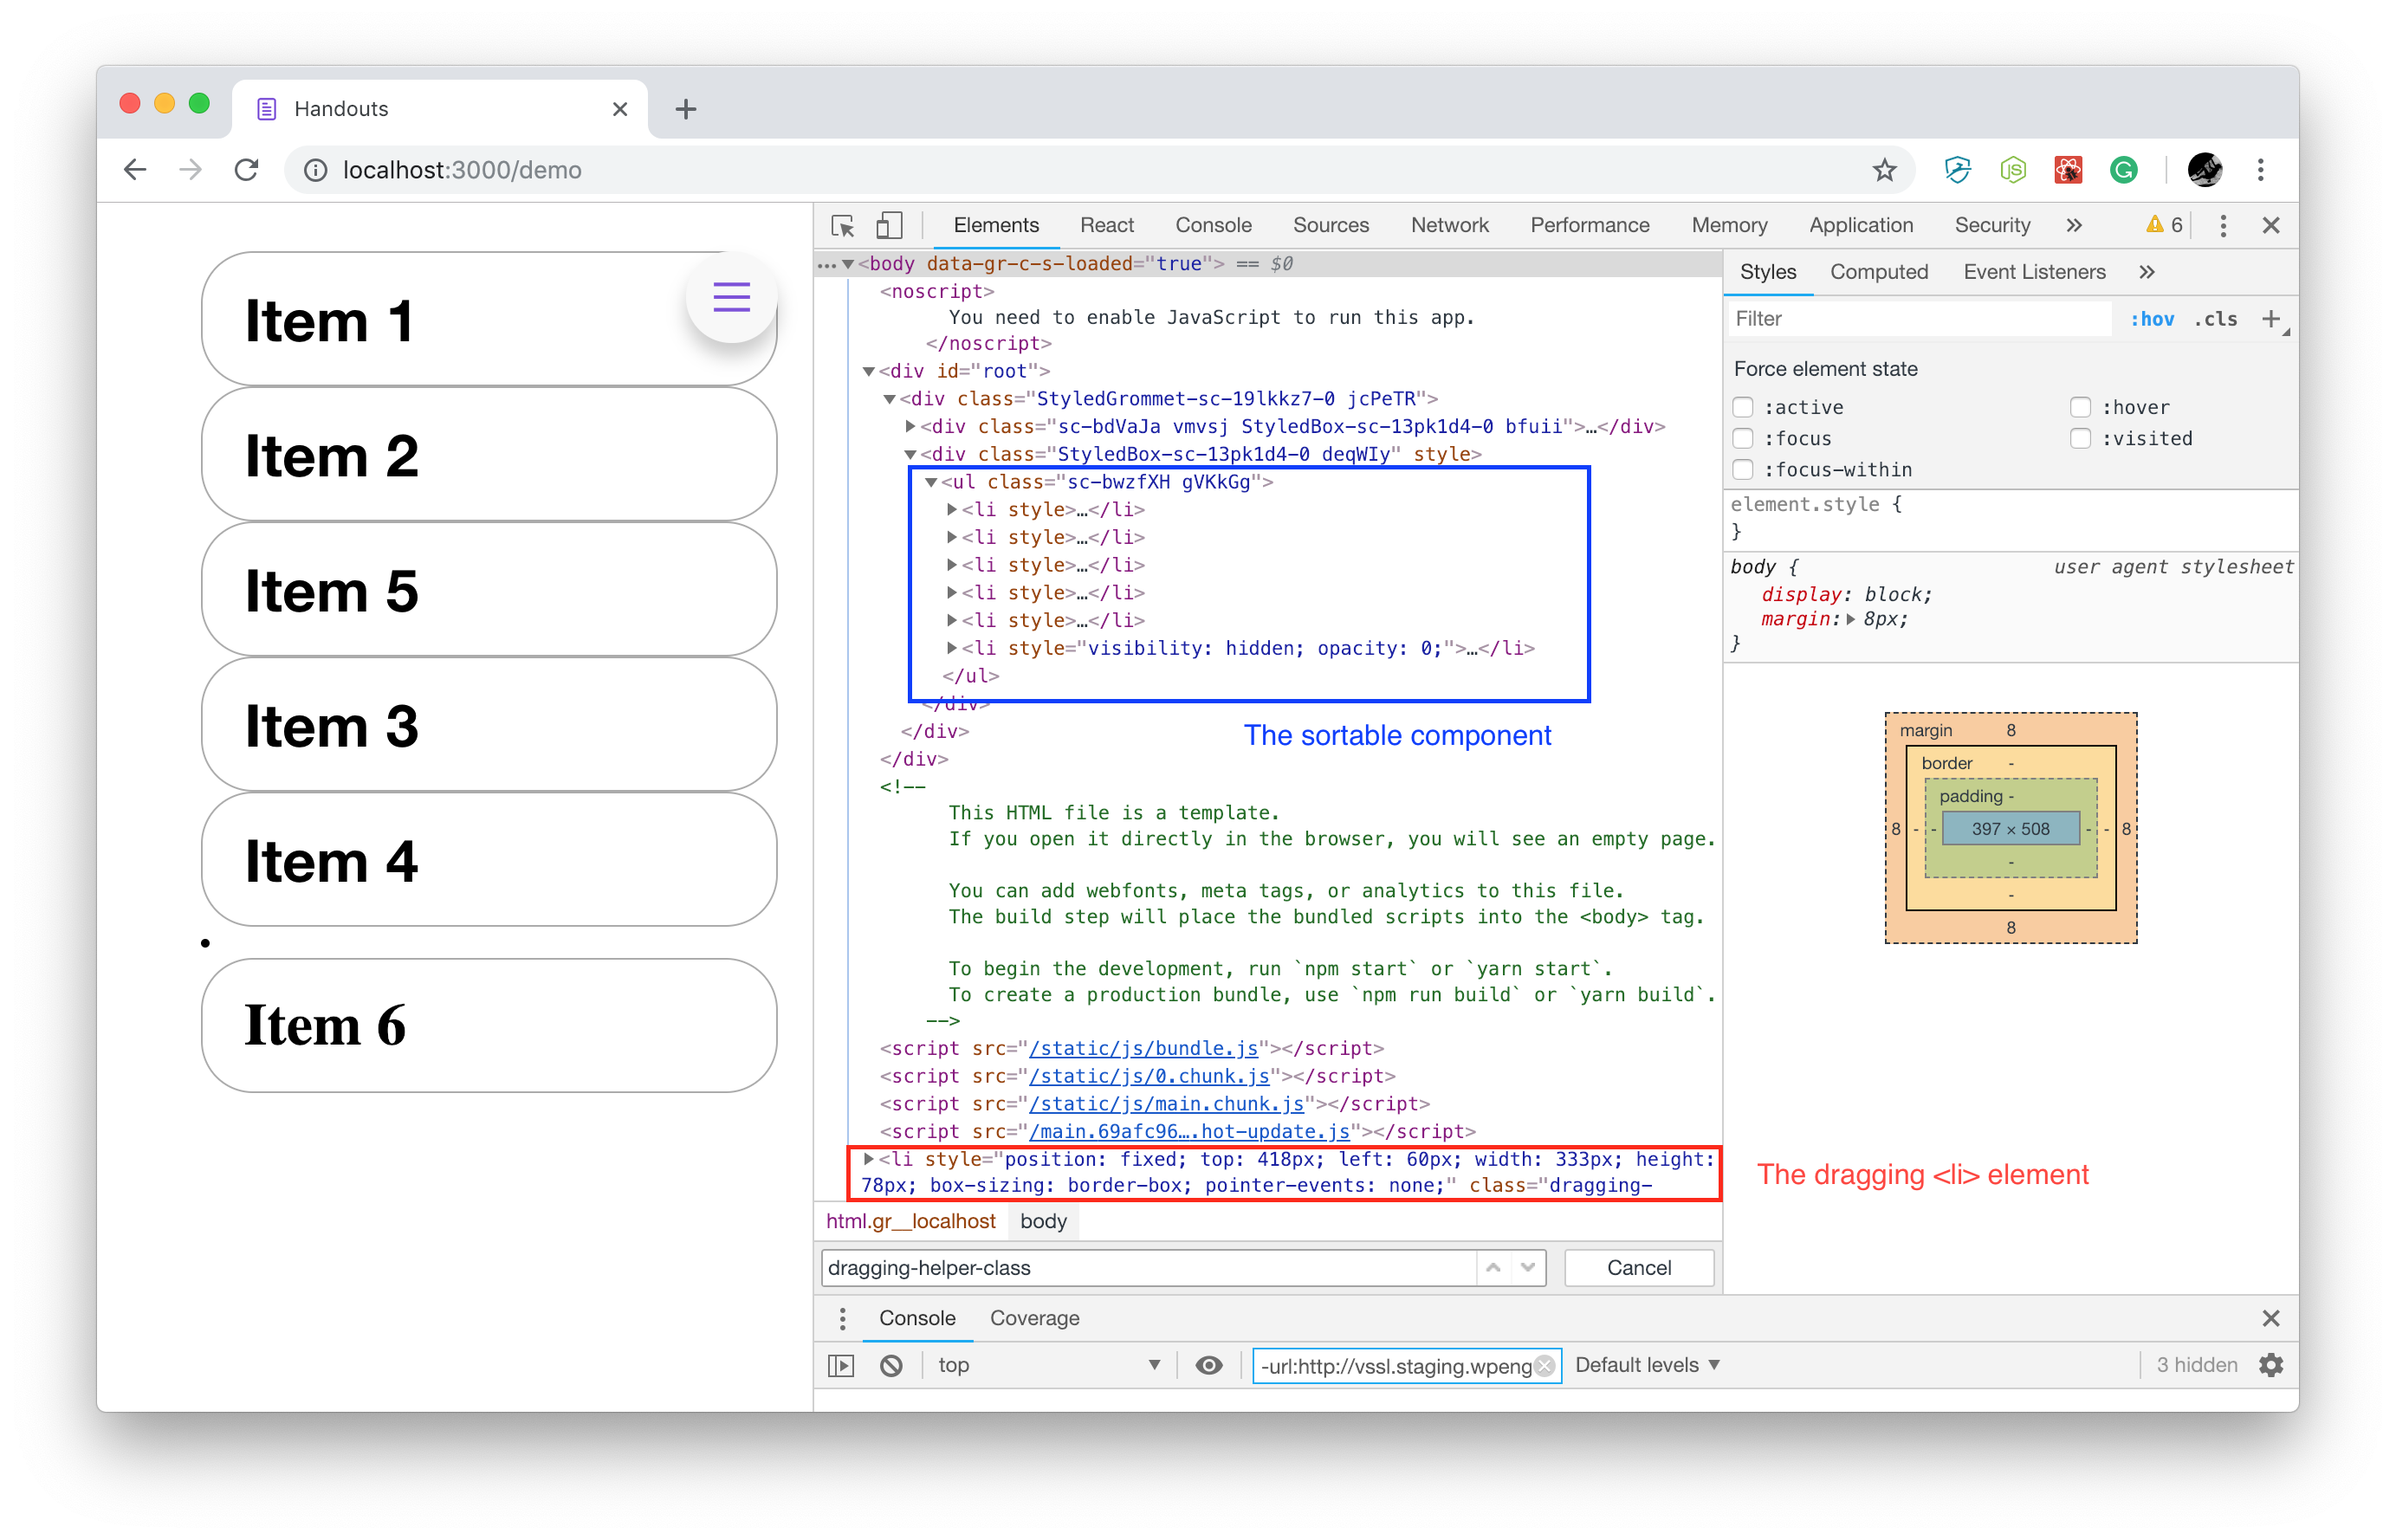Close the Handouts tab

(620, 109)
